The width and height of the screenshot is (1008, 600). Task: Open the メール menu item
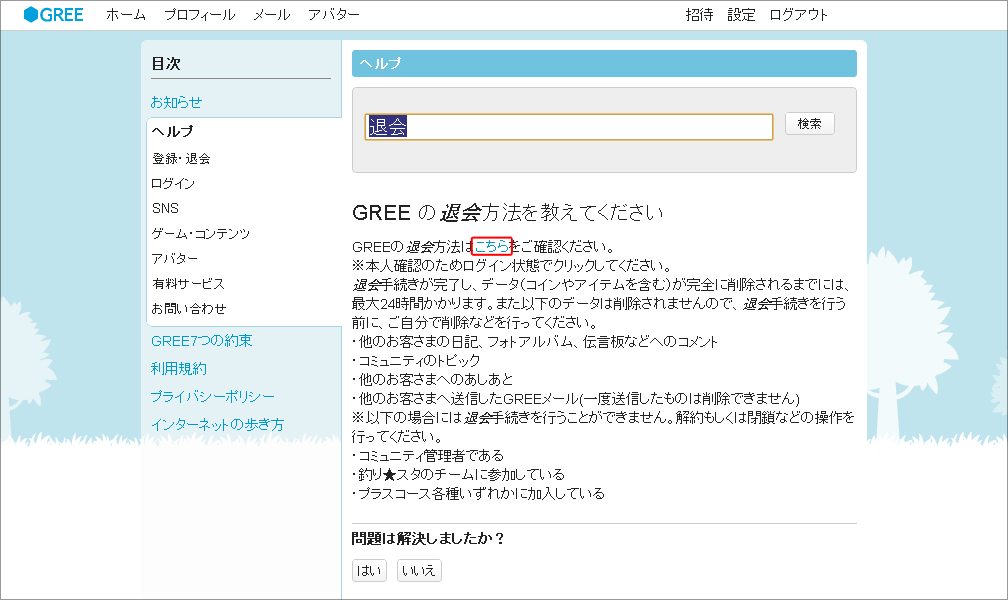point(271,15)
